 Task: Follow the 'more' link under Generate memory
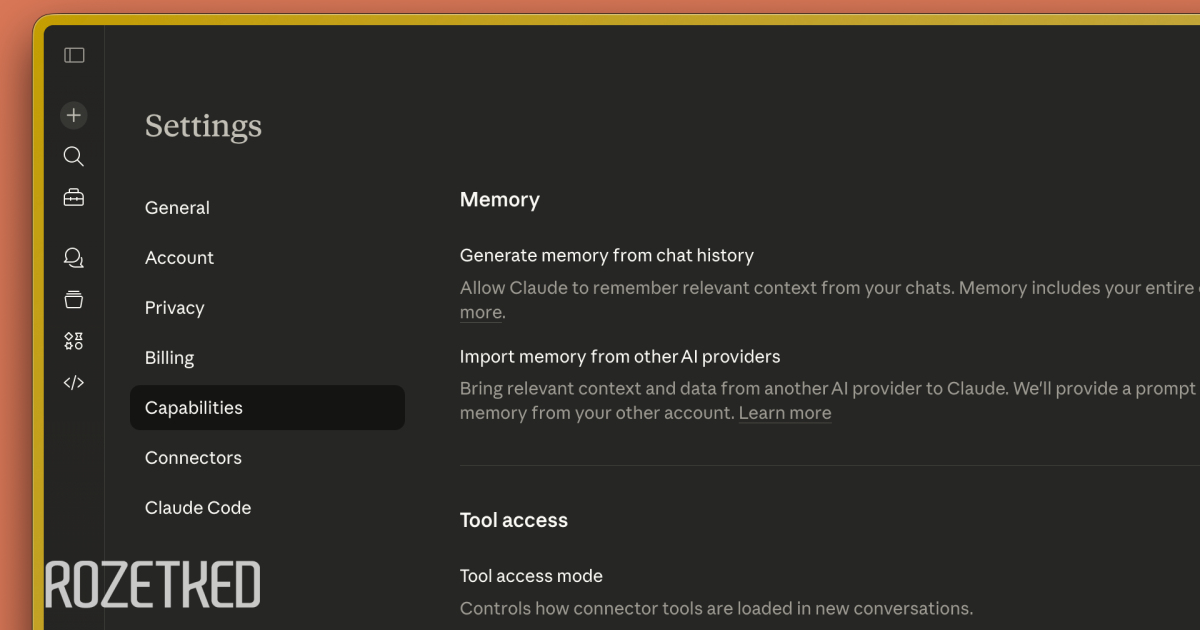[x=480, y=312]
